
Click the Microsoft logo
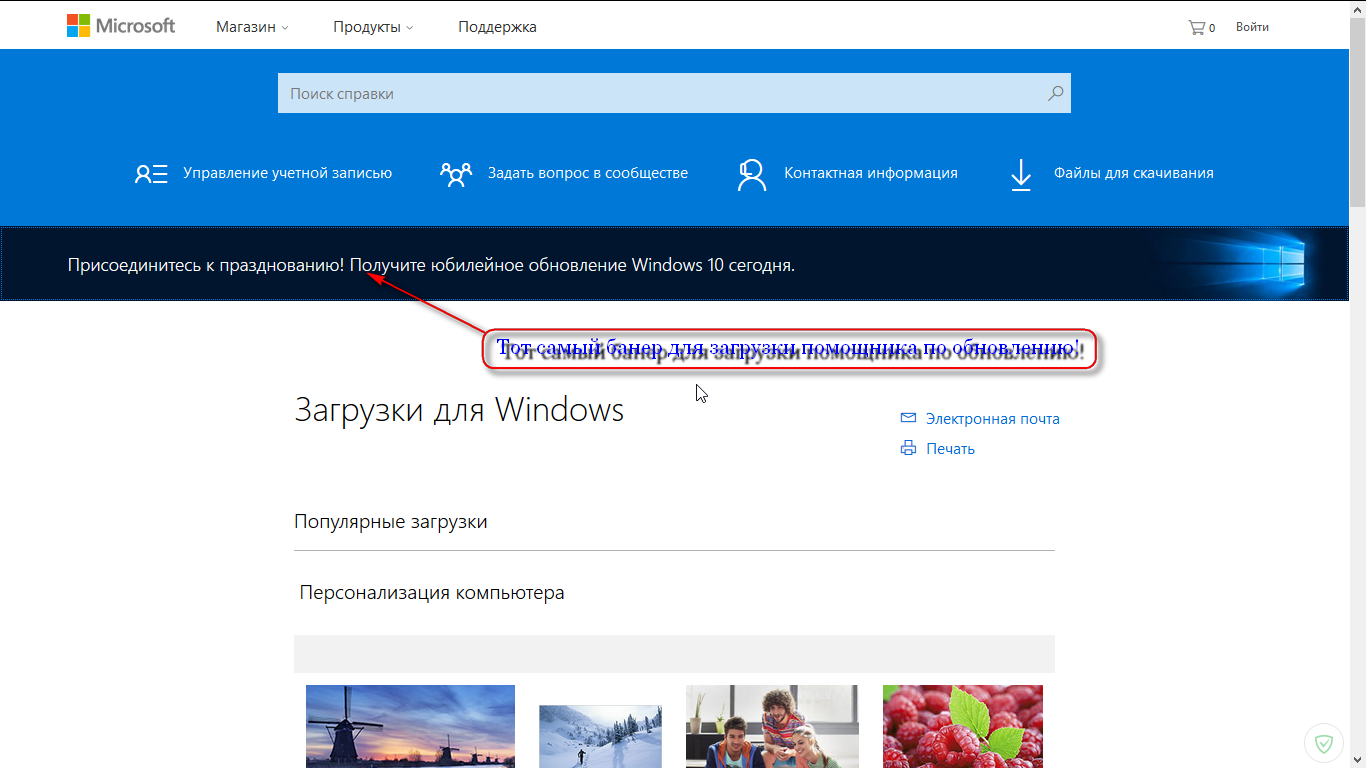tap(121, 26)
